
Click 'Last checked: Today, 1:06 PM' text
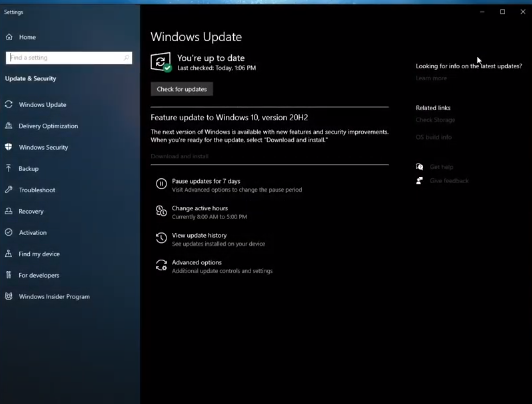(x=217, y=68)
